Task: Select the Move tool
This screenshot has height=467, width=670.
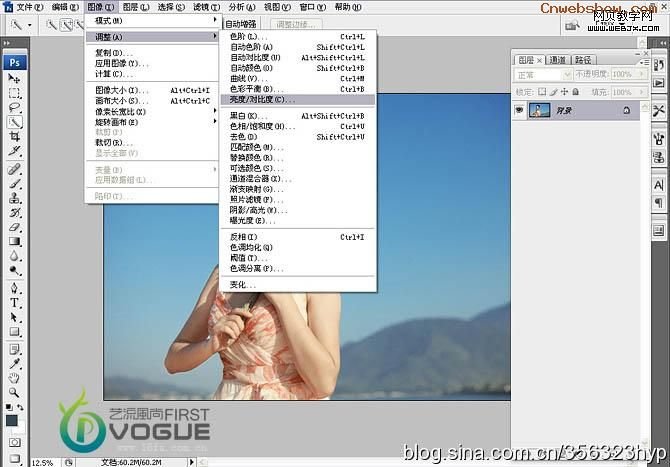Action: pyautogui.click(x=14, y=79)
